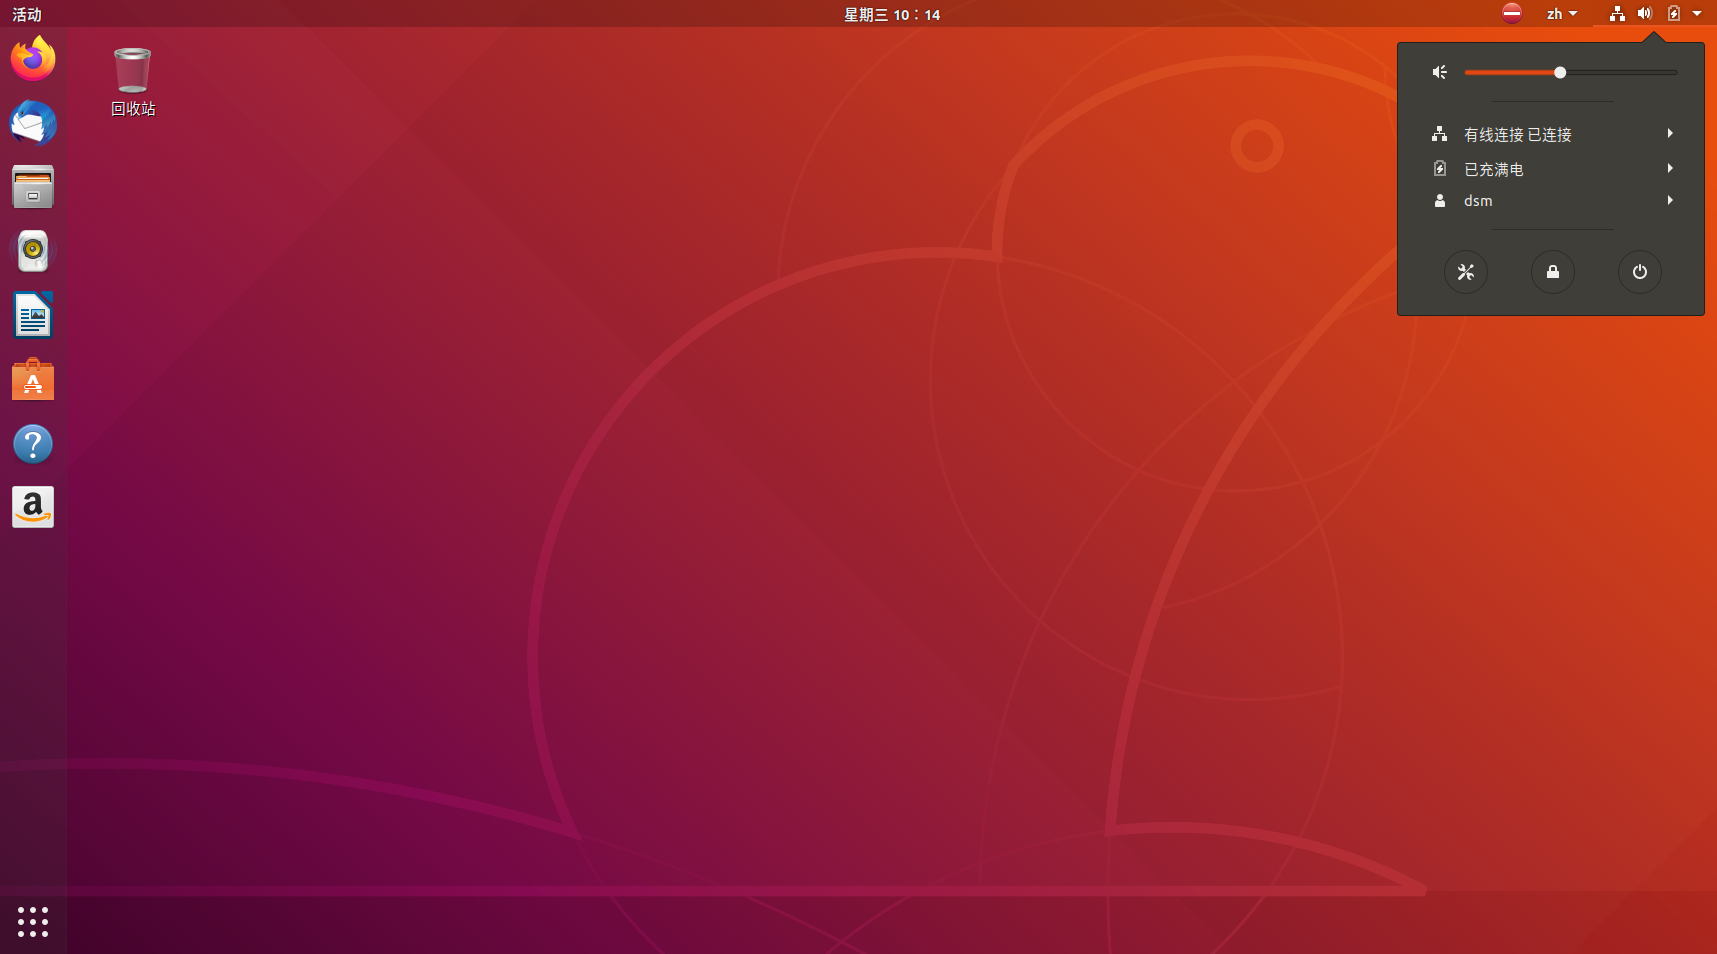Launch Rhythmbox music player
This screenshot has width=1717, height=954.
[x=33, y=251]
